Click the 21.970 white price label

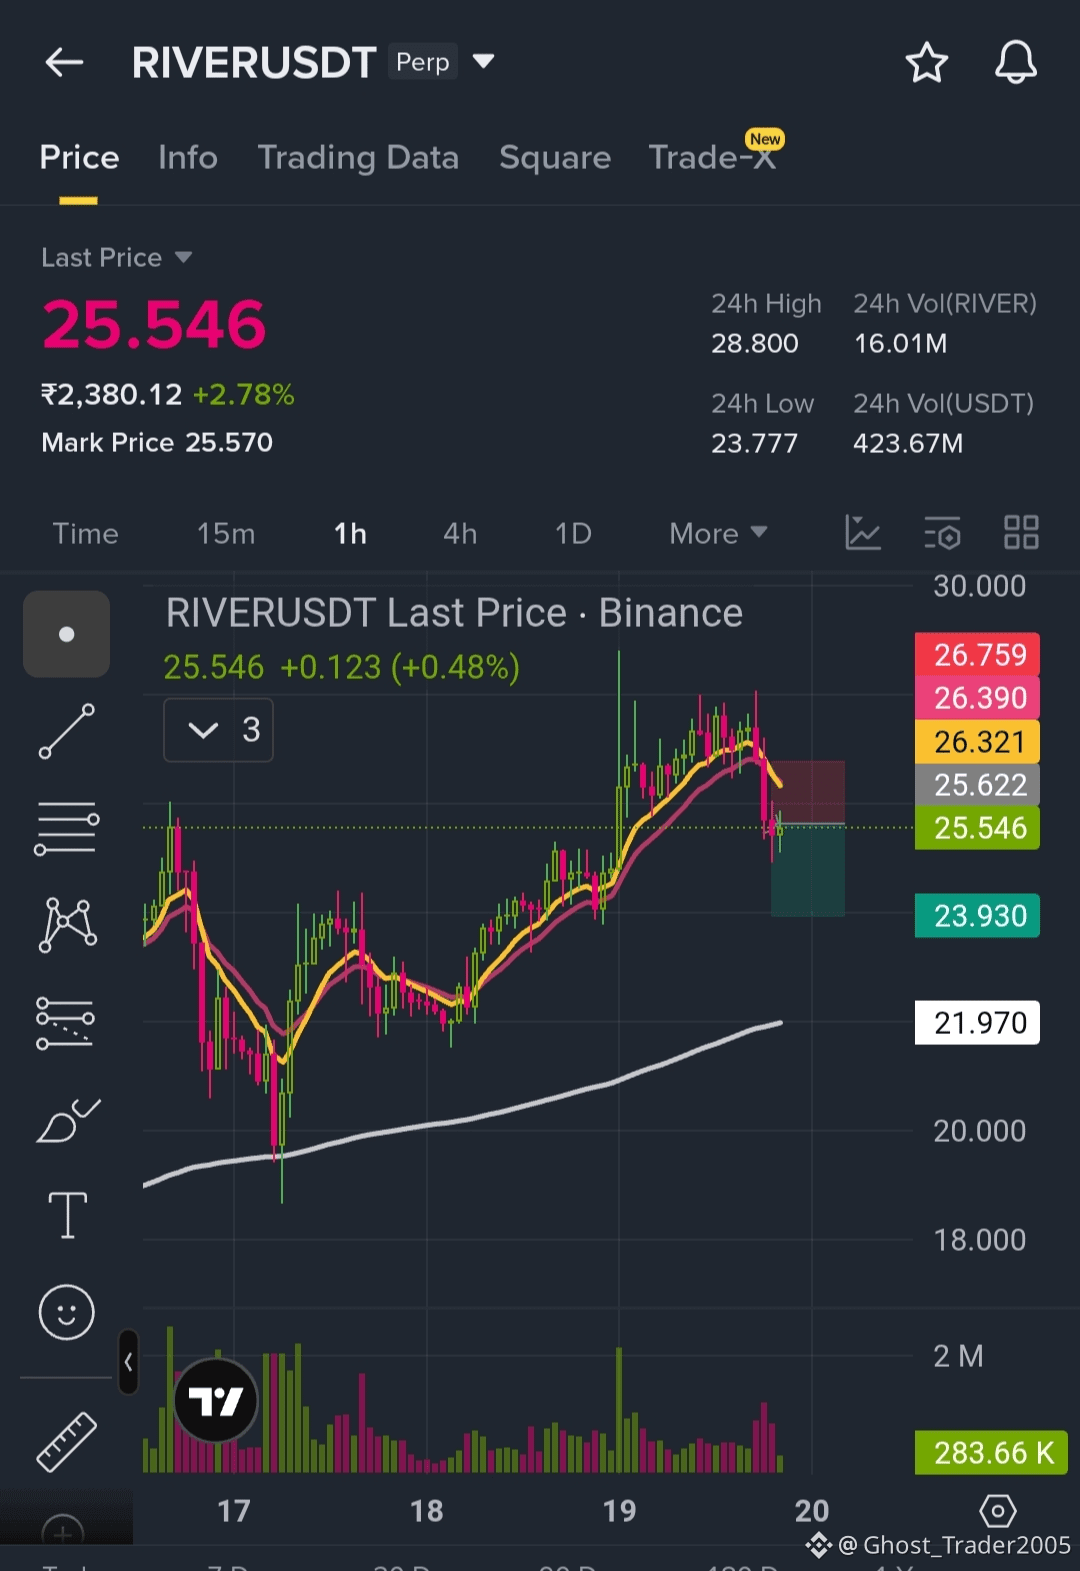(x=977, y=1023)
